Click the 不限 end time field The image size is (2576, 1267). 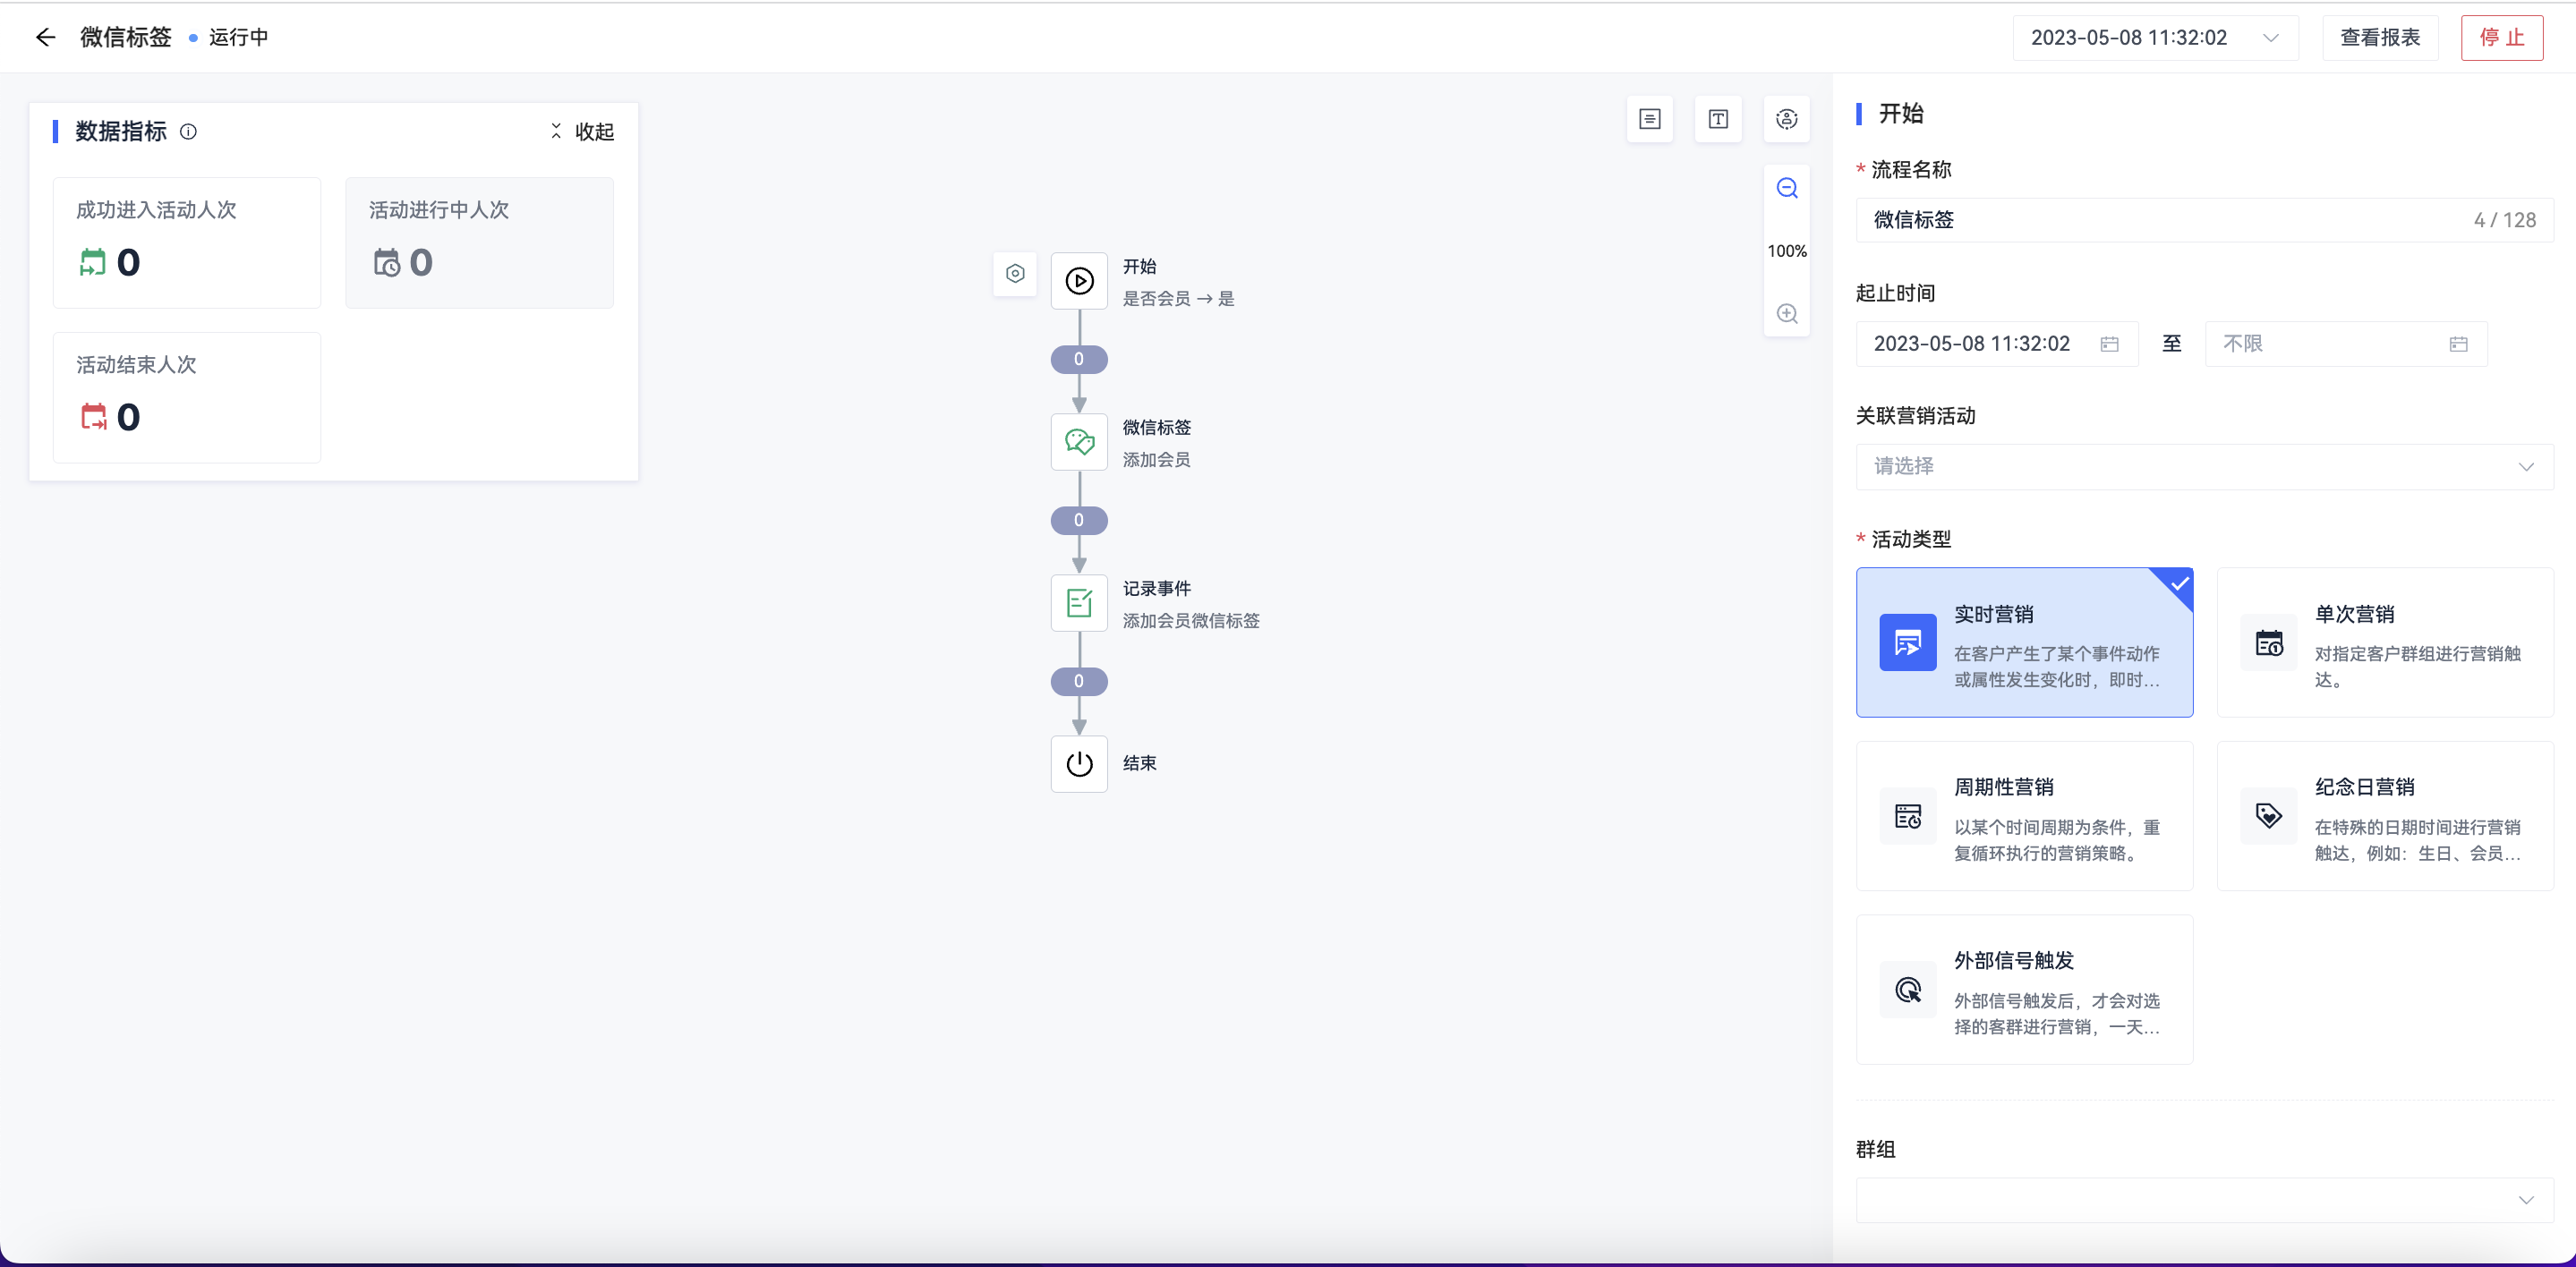[x=2346, y=344]
